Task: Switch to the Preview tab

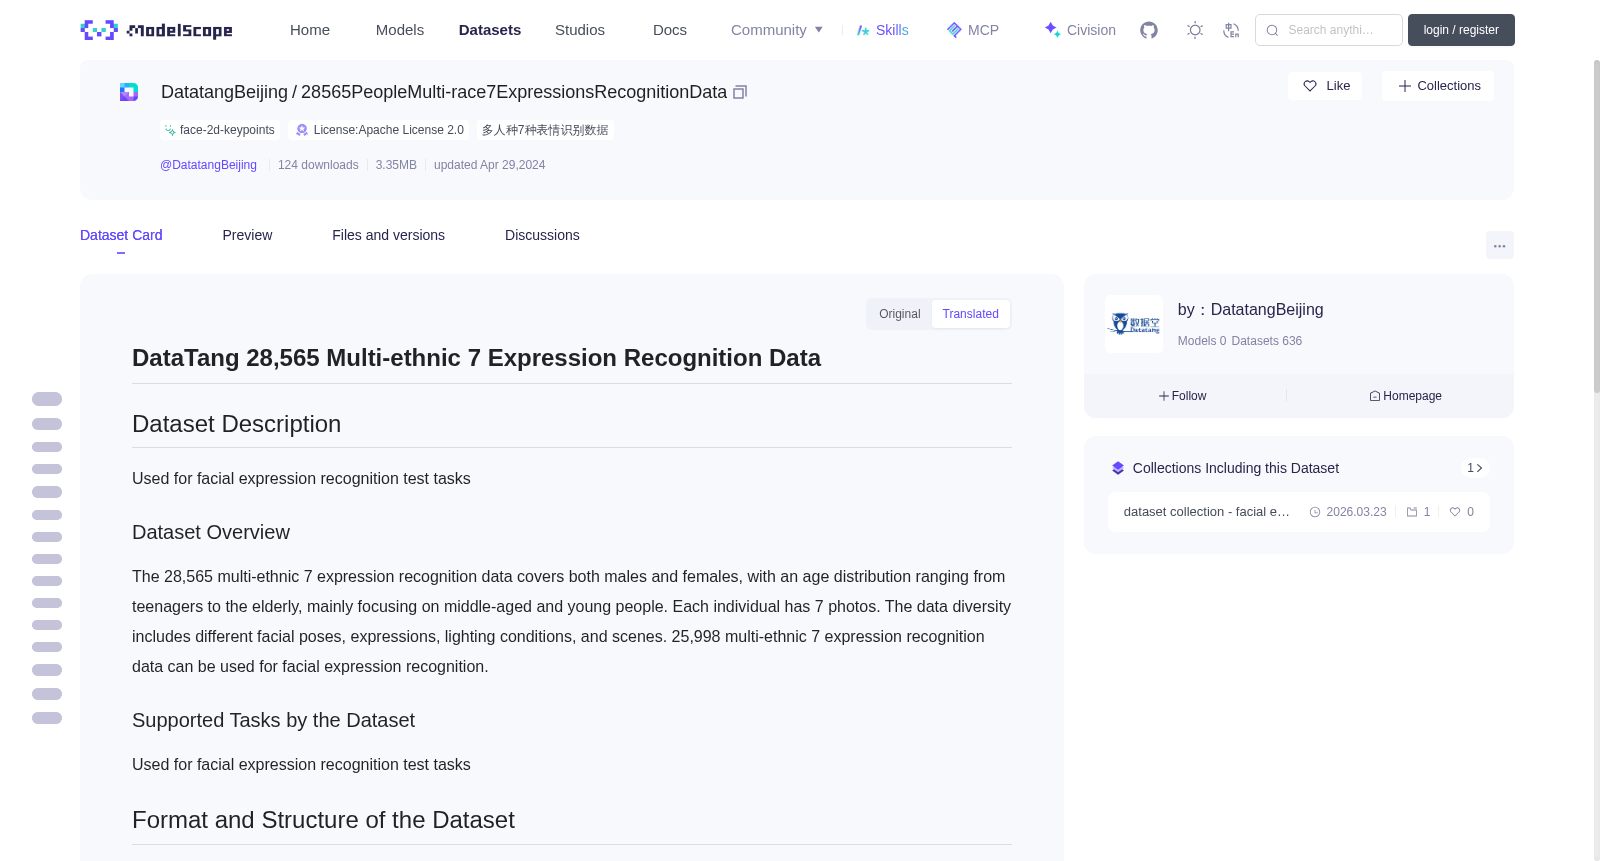Action: [247, 235]
